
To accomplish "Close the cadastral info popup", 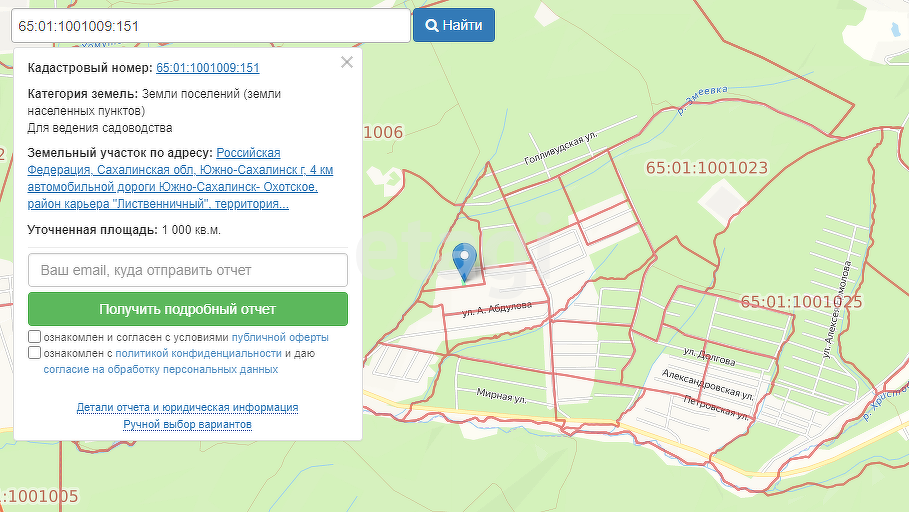I will point(347,62).
